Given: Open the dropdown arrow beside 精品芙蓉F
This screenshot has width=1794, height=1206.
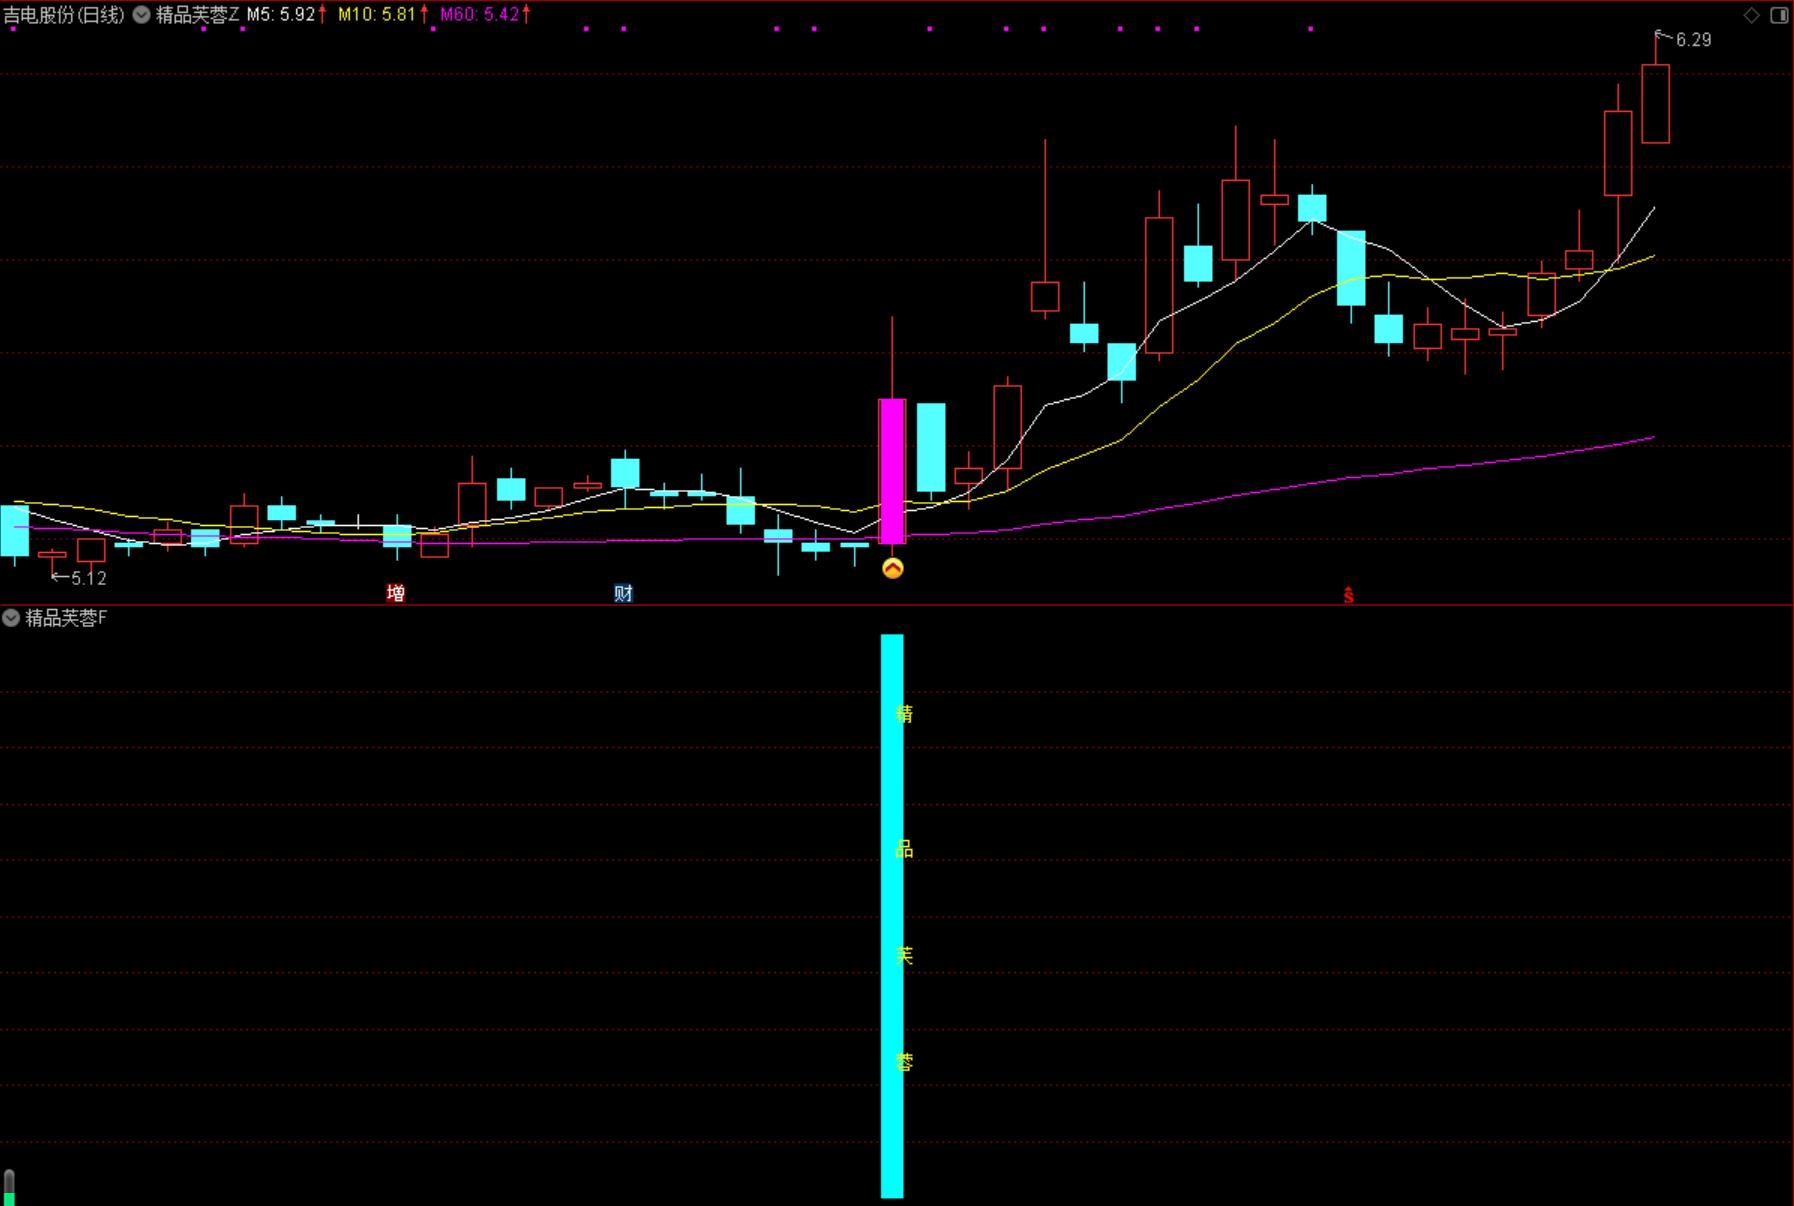Looking at the screenshot, I should pyautogui.click(x=11, y=618).
